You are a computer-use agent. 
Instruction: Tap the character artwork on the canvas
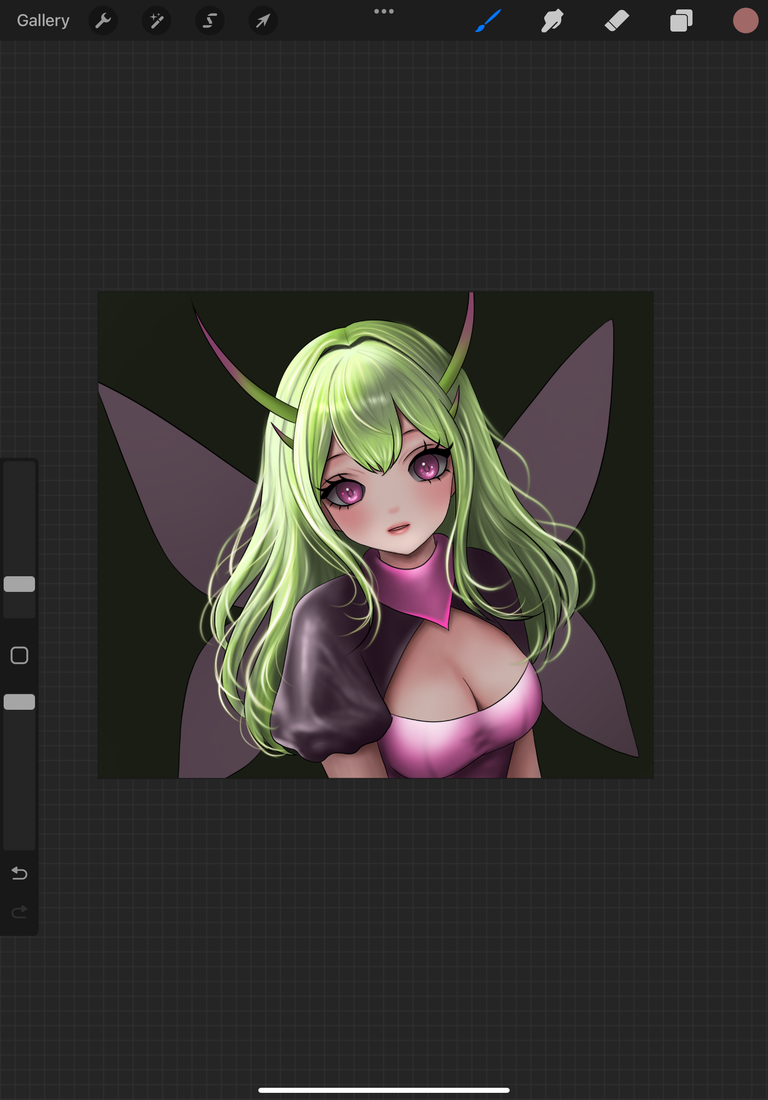point(375,535)
